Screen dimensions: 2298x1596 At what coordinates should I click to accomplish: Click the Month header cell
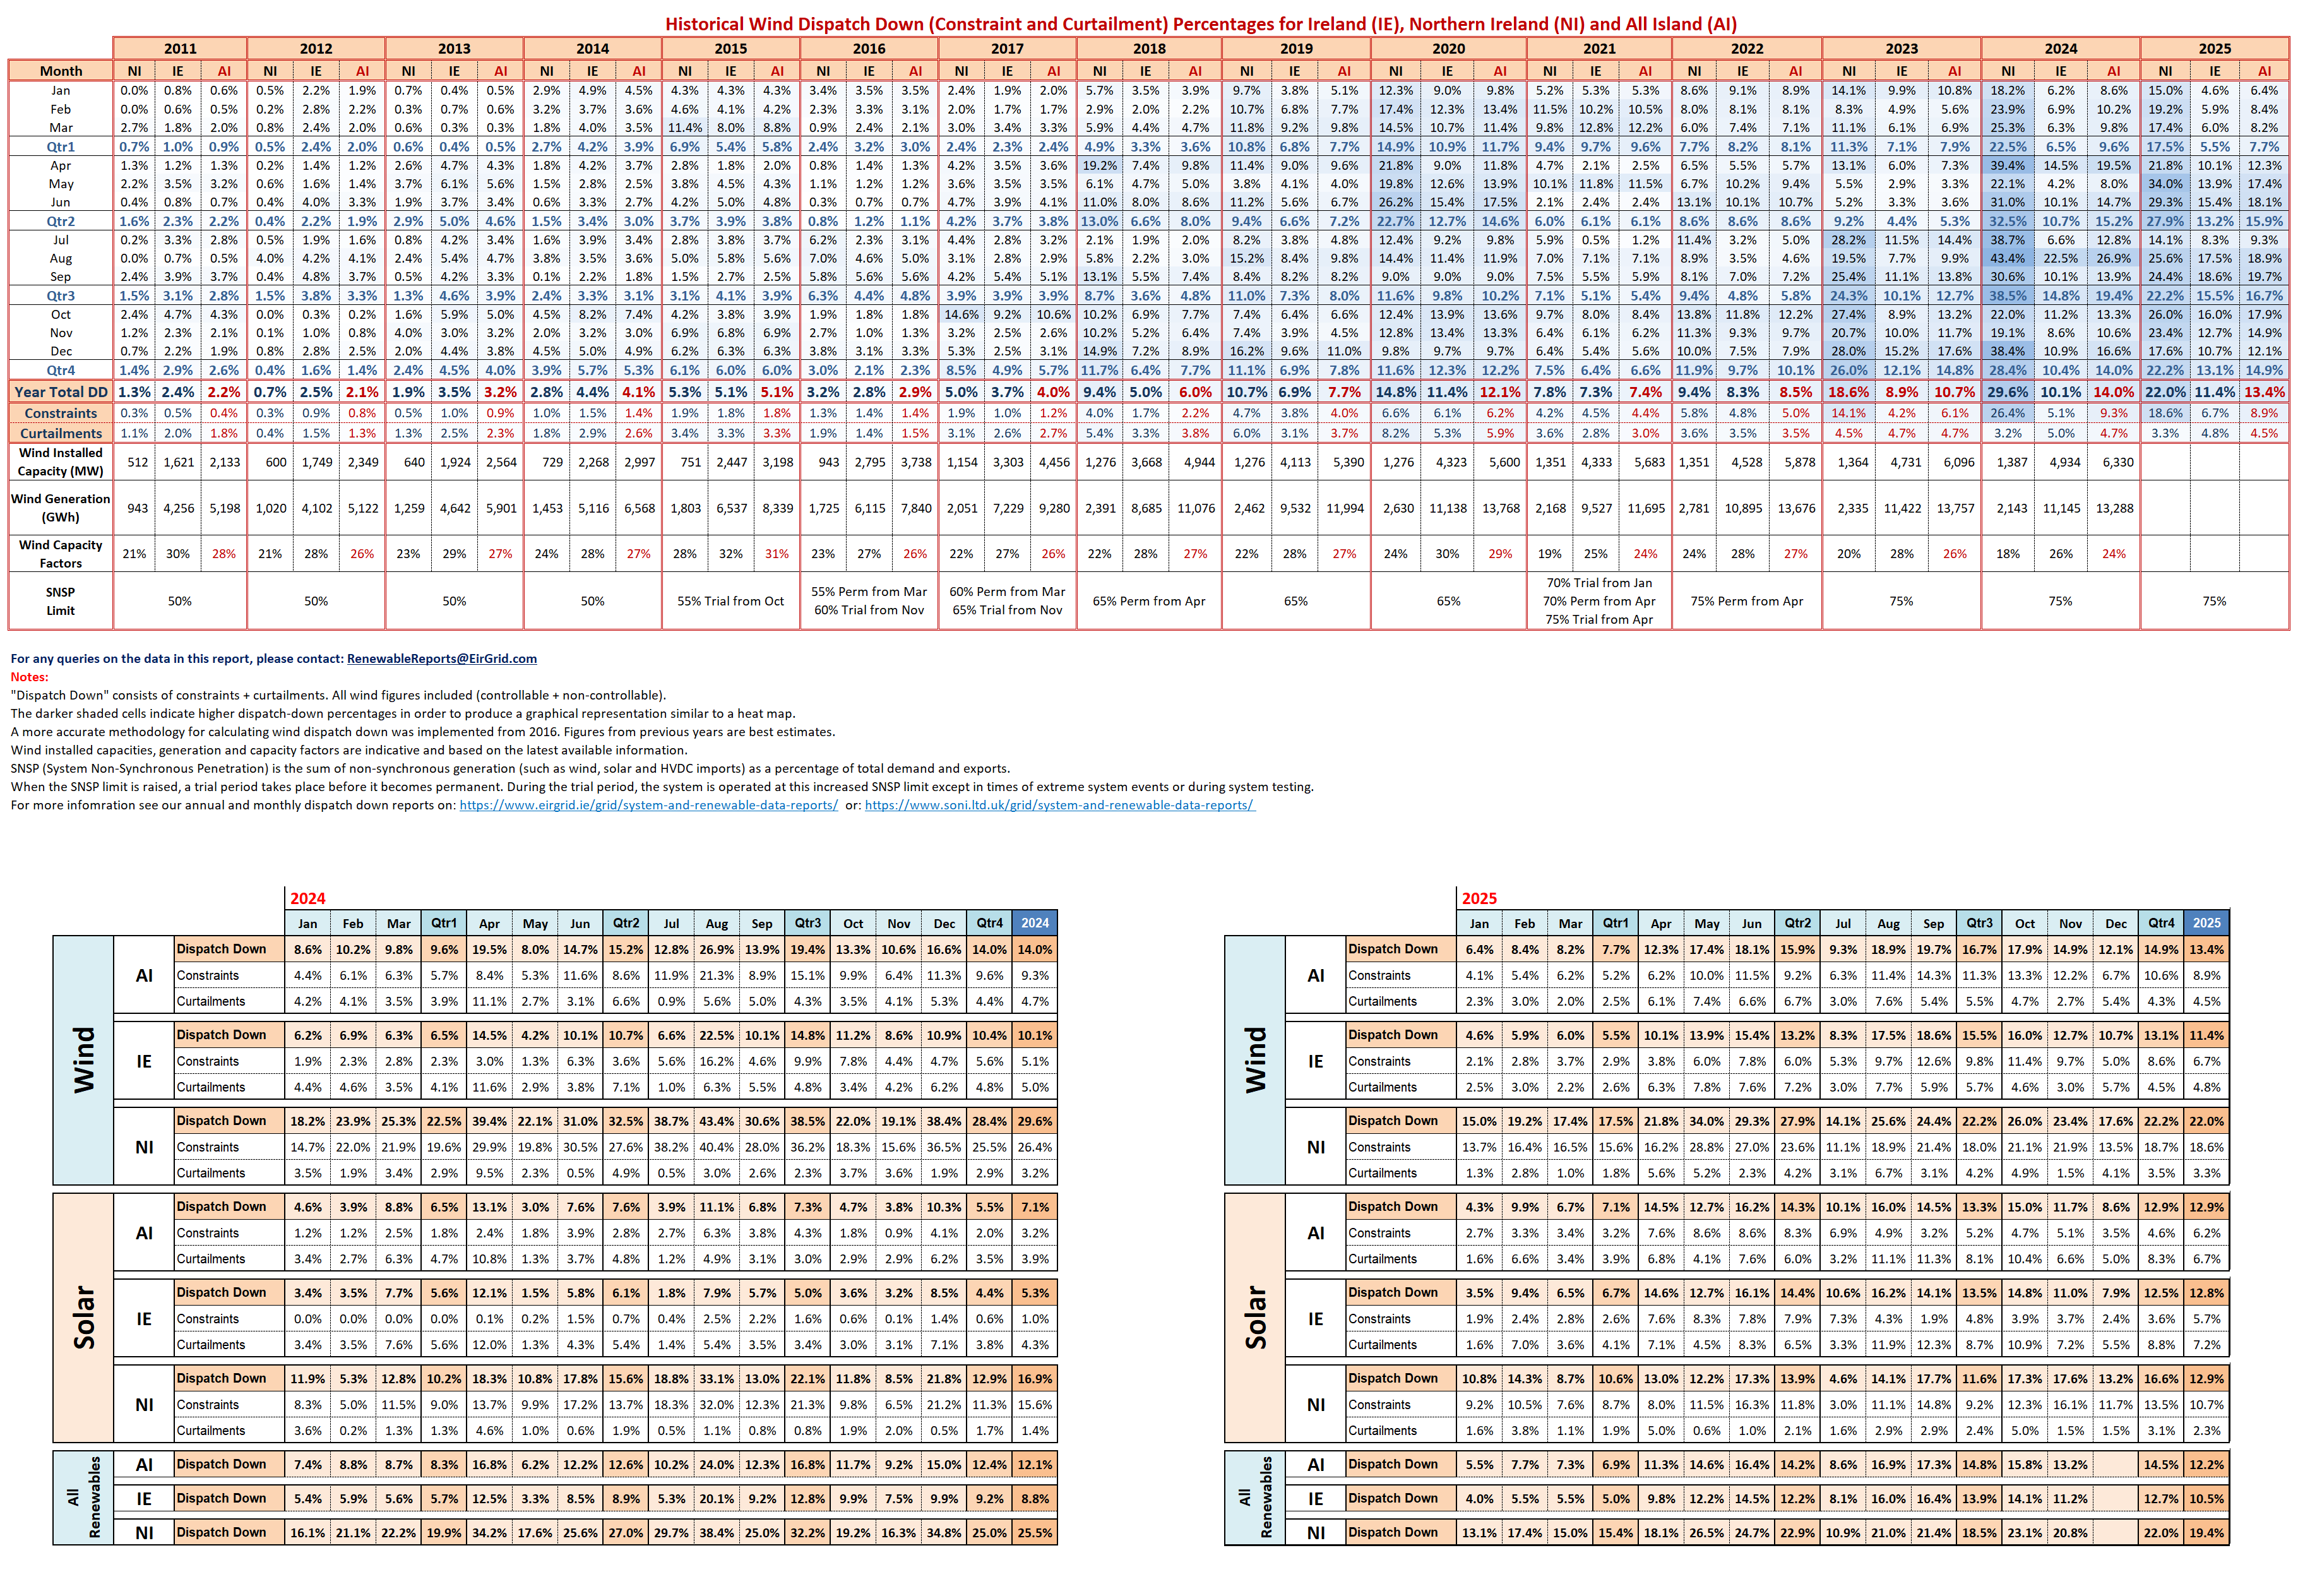click(61, 71)
